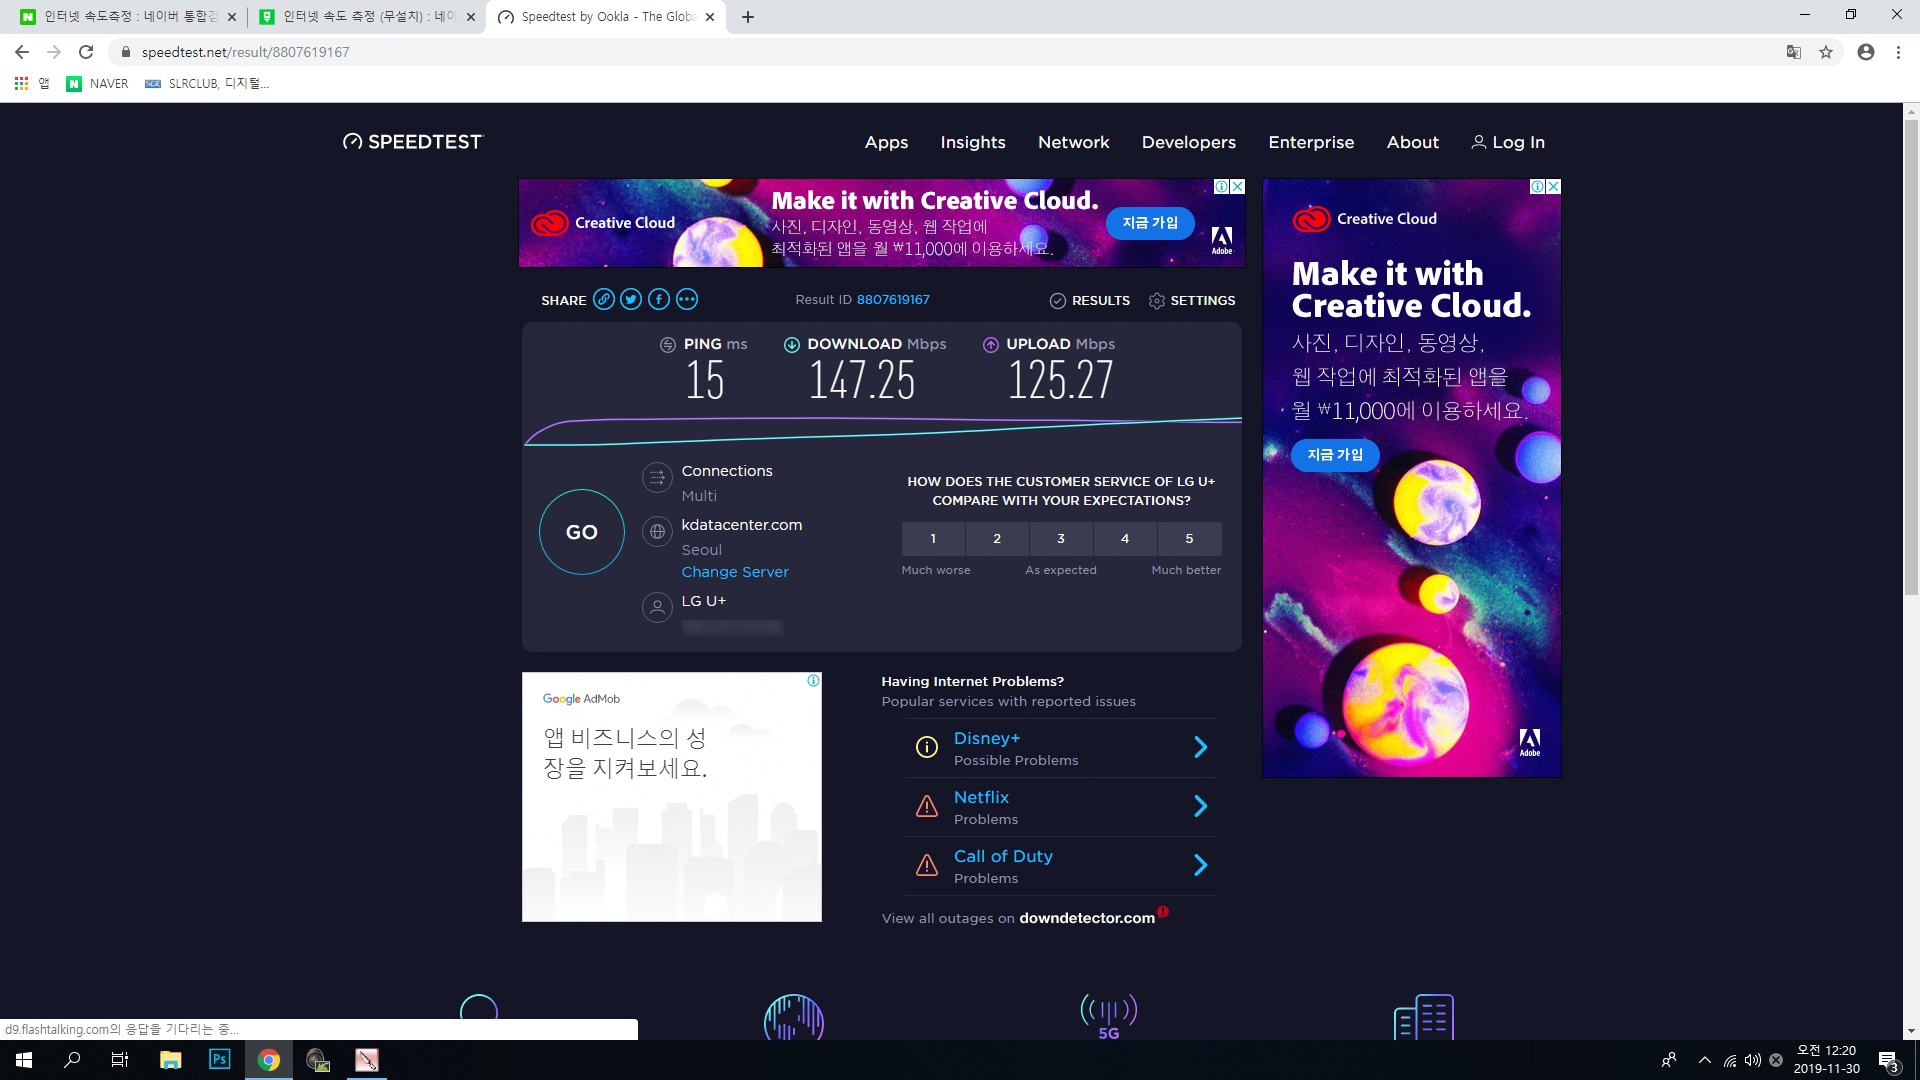Click 지금 가입 button in sidebar ad
Screen dimensions: 1920x1080
[1335, 455]
